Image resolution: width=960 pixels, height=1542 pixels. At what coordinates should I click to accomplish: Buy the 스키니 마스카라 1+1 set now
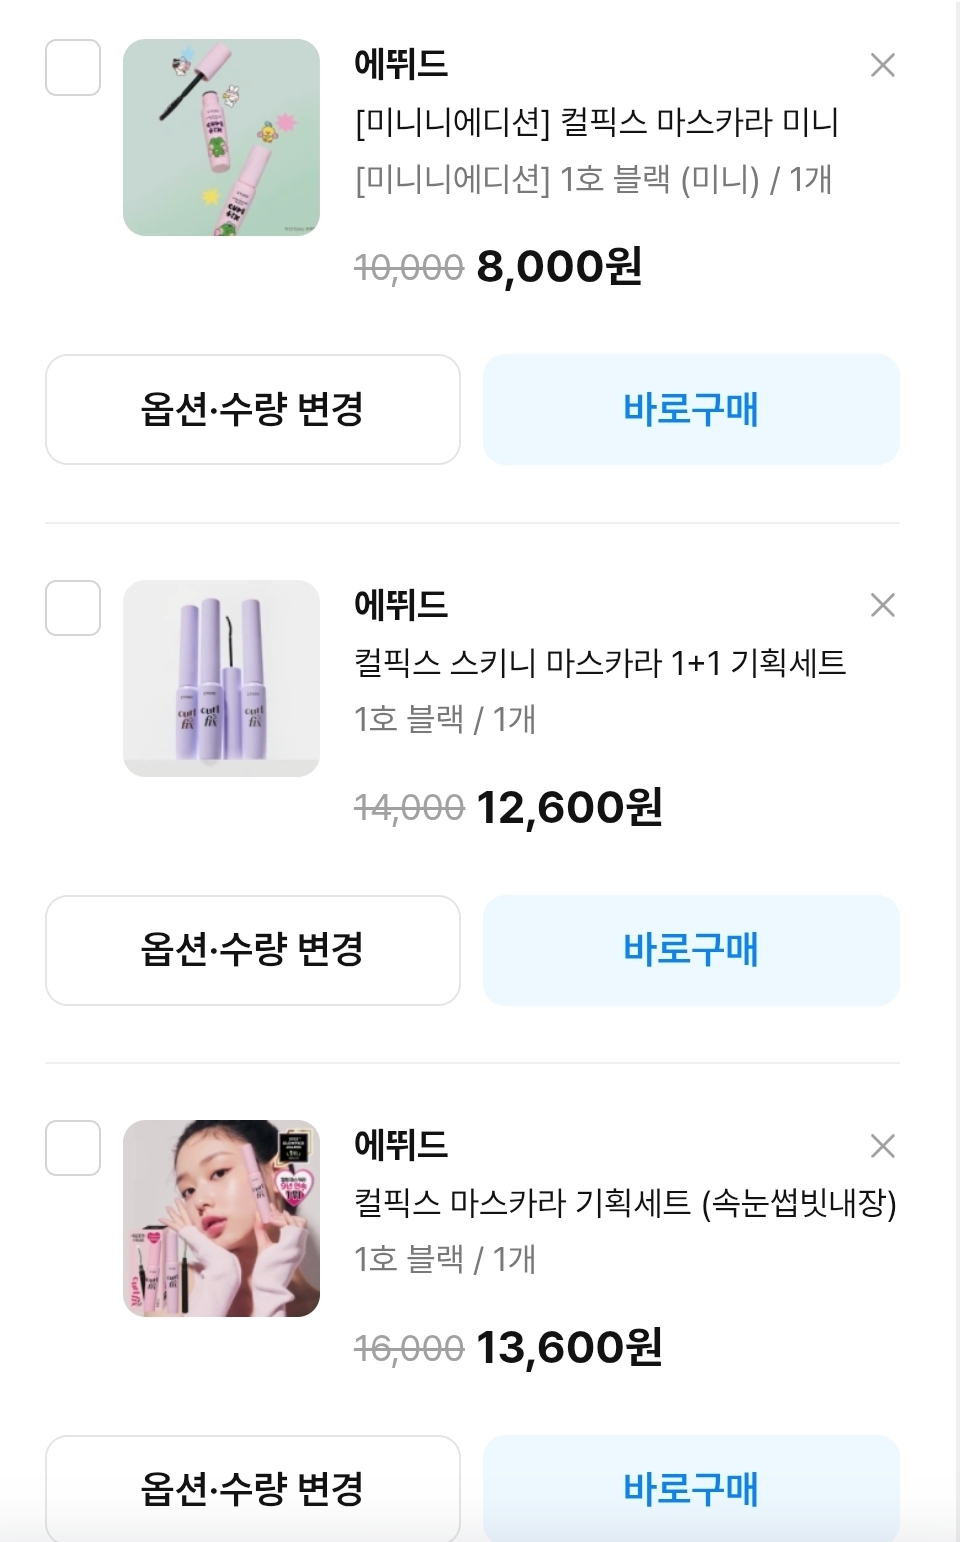click(x=691, y=950)
